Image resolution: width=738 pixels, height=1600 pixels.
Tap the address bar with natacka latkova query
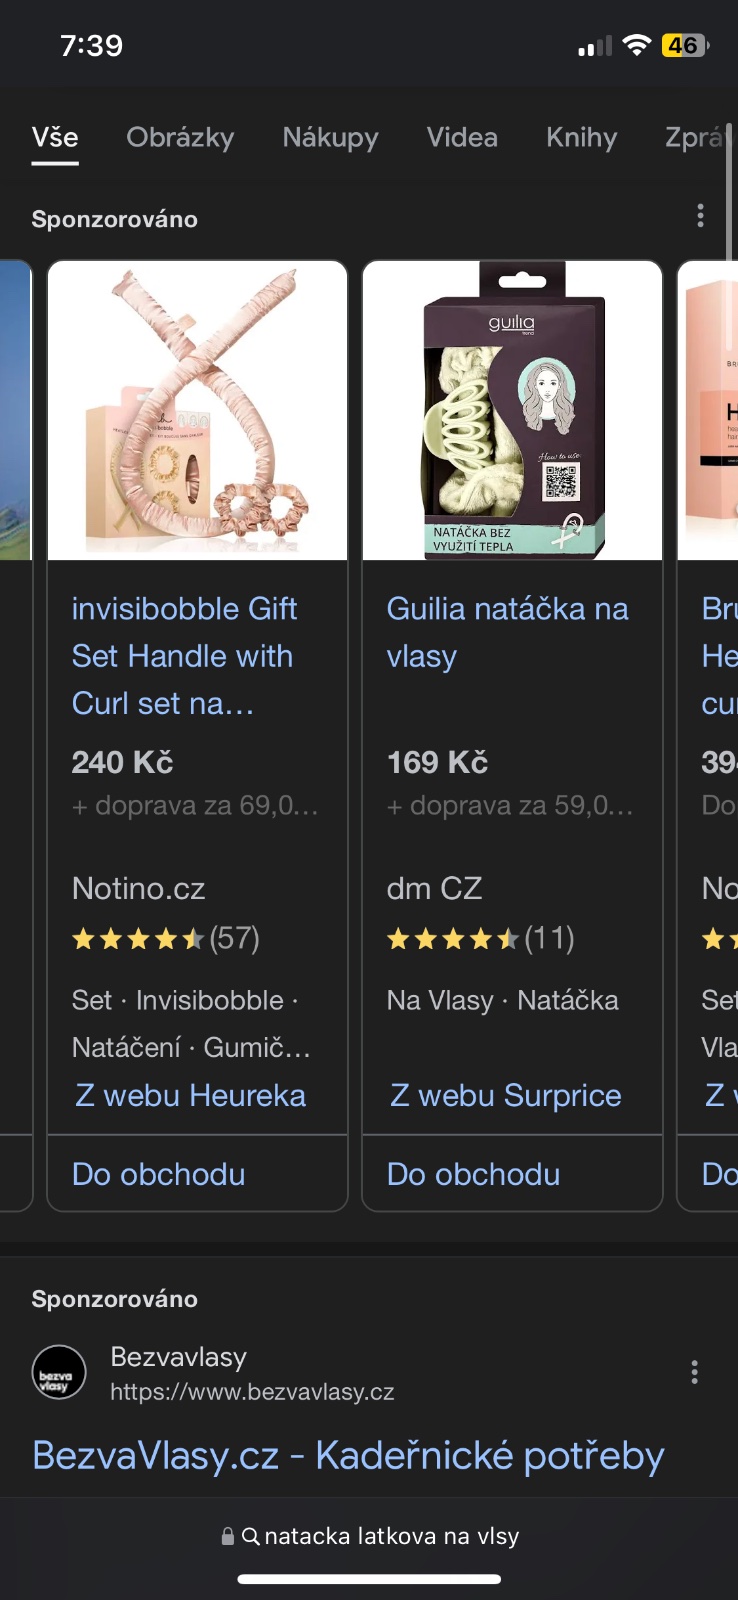point(391,1536)
